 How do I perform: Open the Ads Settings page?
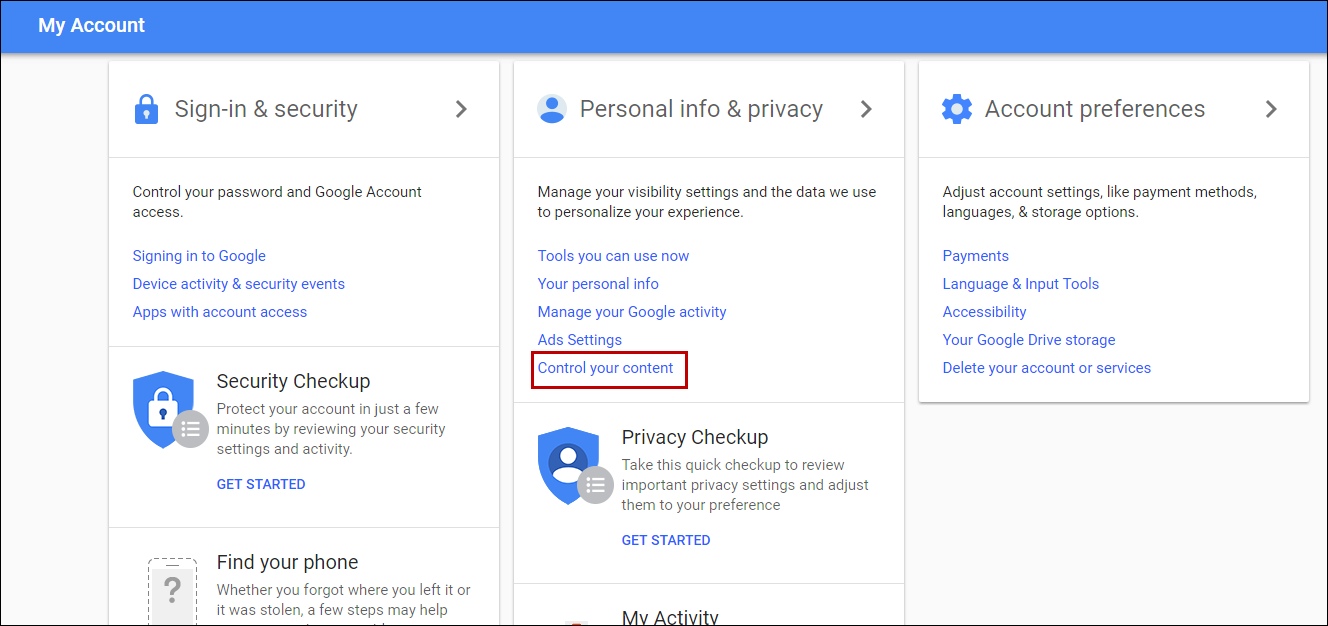(x=579, y=339)
